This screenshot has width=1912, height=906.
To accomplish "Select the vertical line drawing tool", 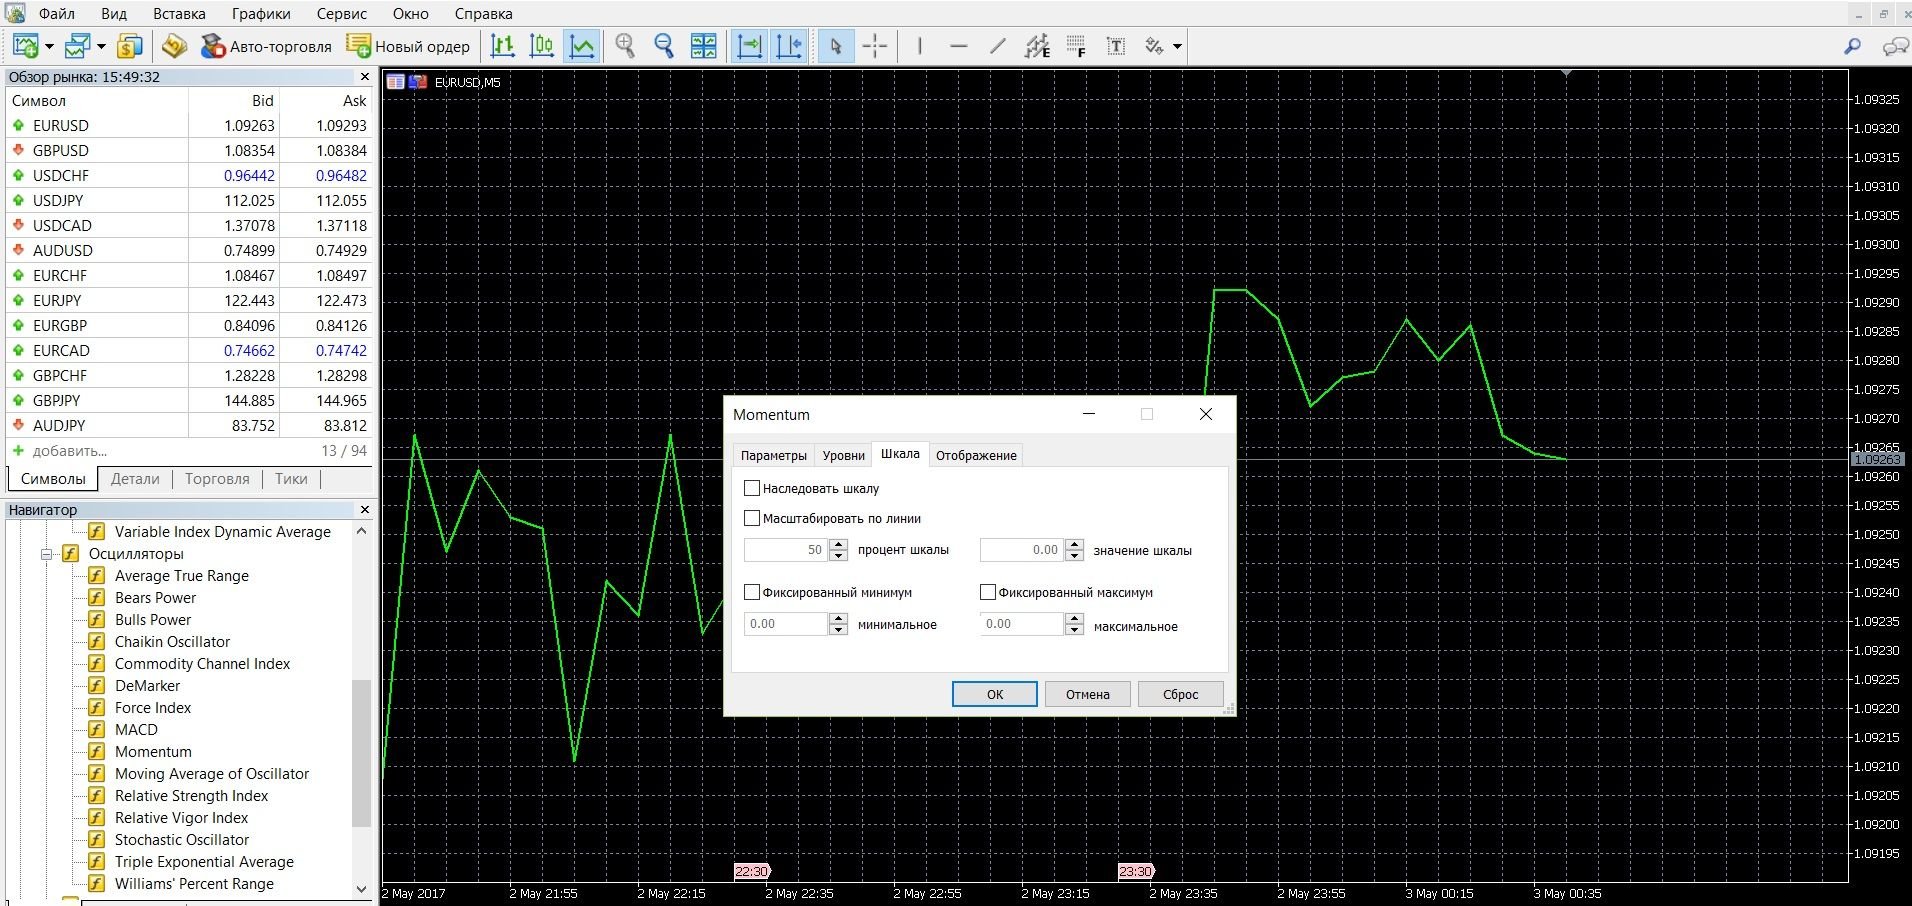I will (920, 46).
